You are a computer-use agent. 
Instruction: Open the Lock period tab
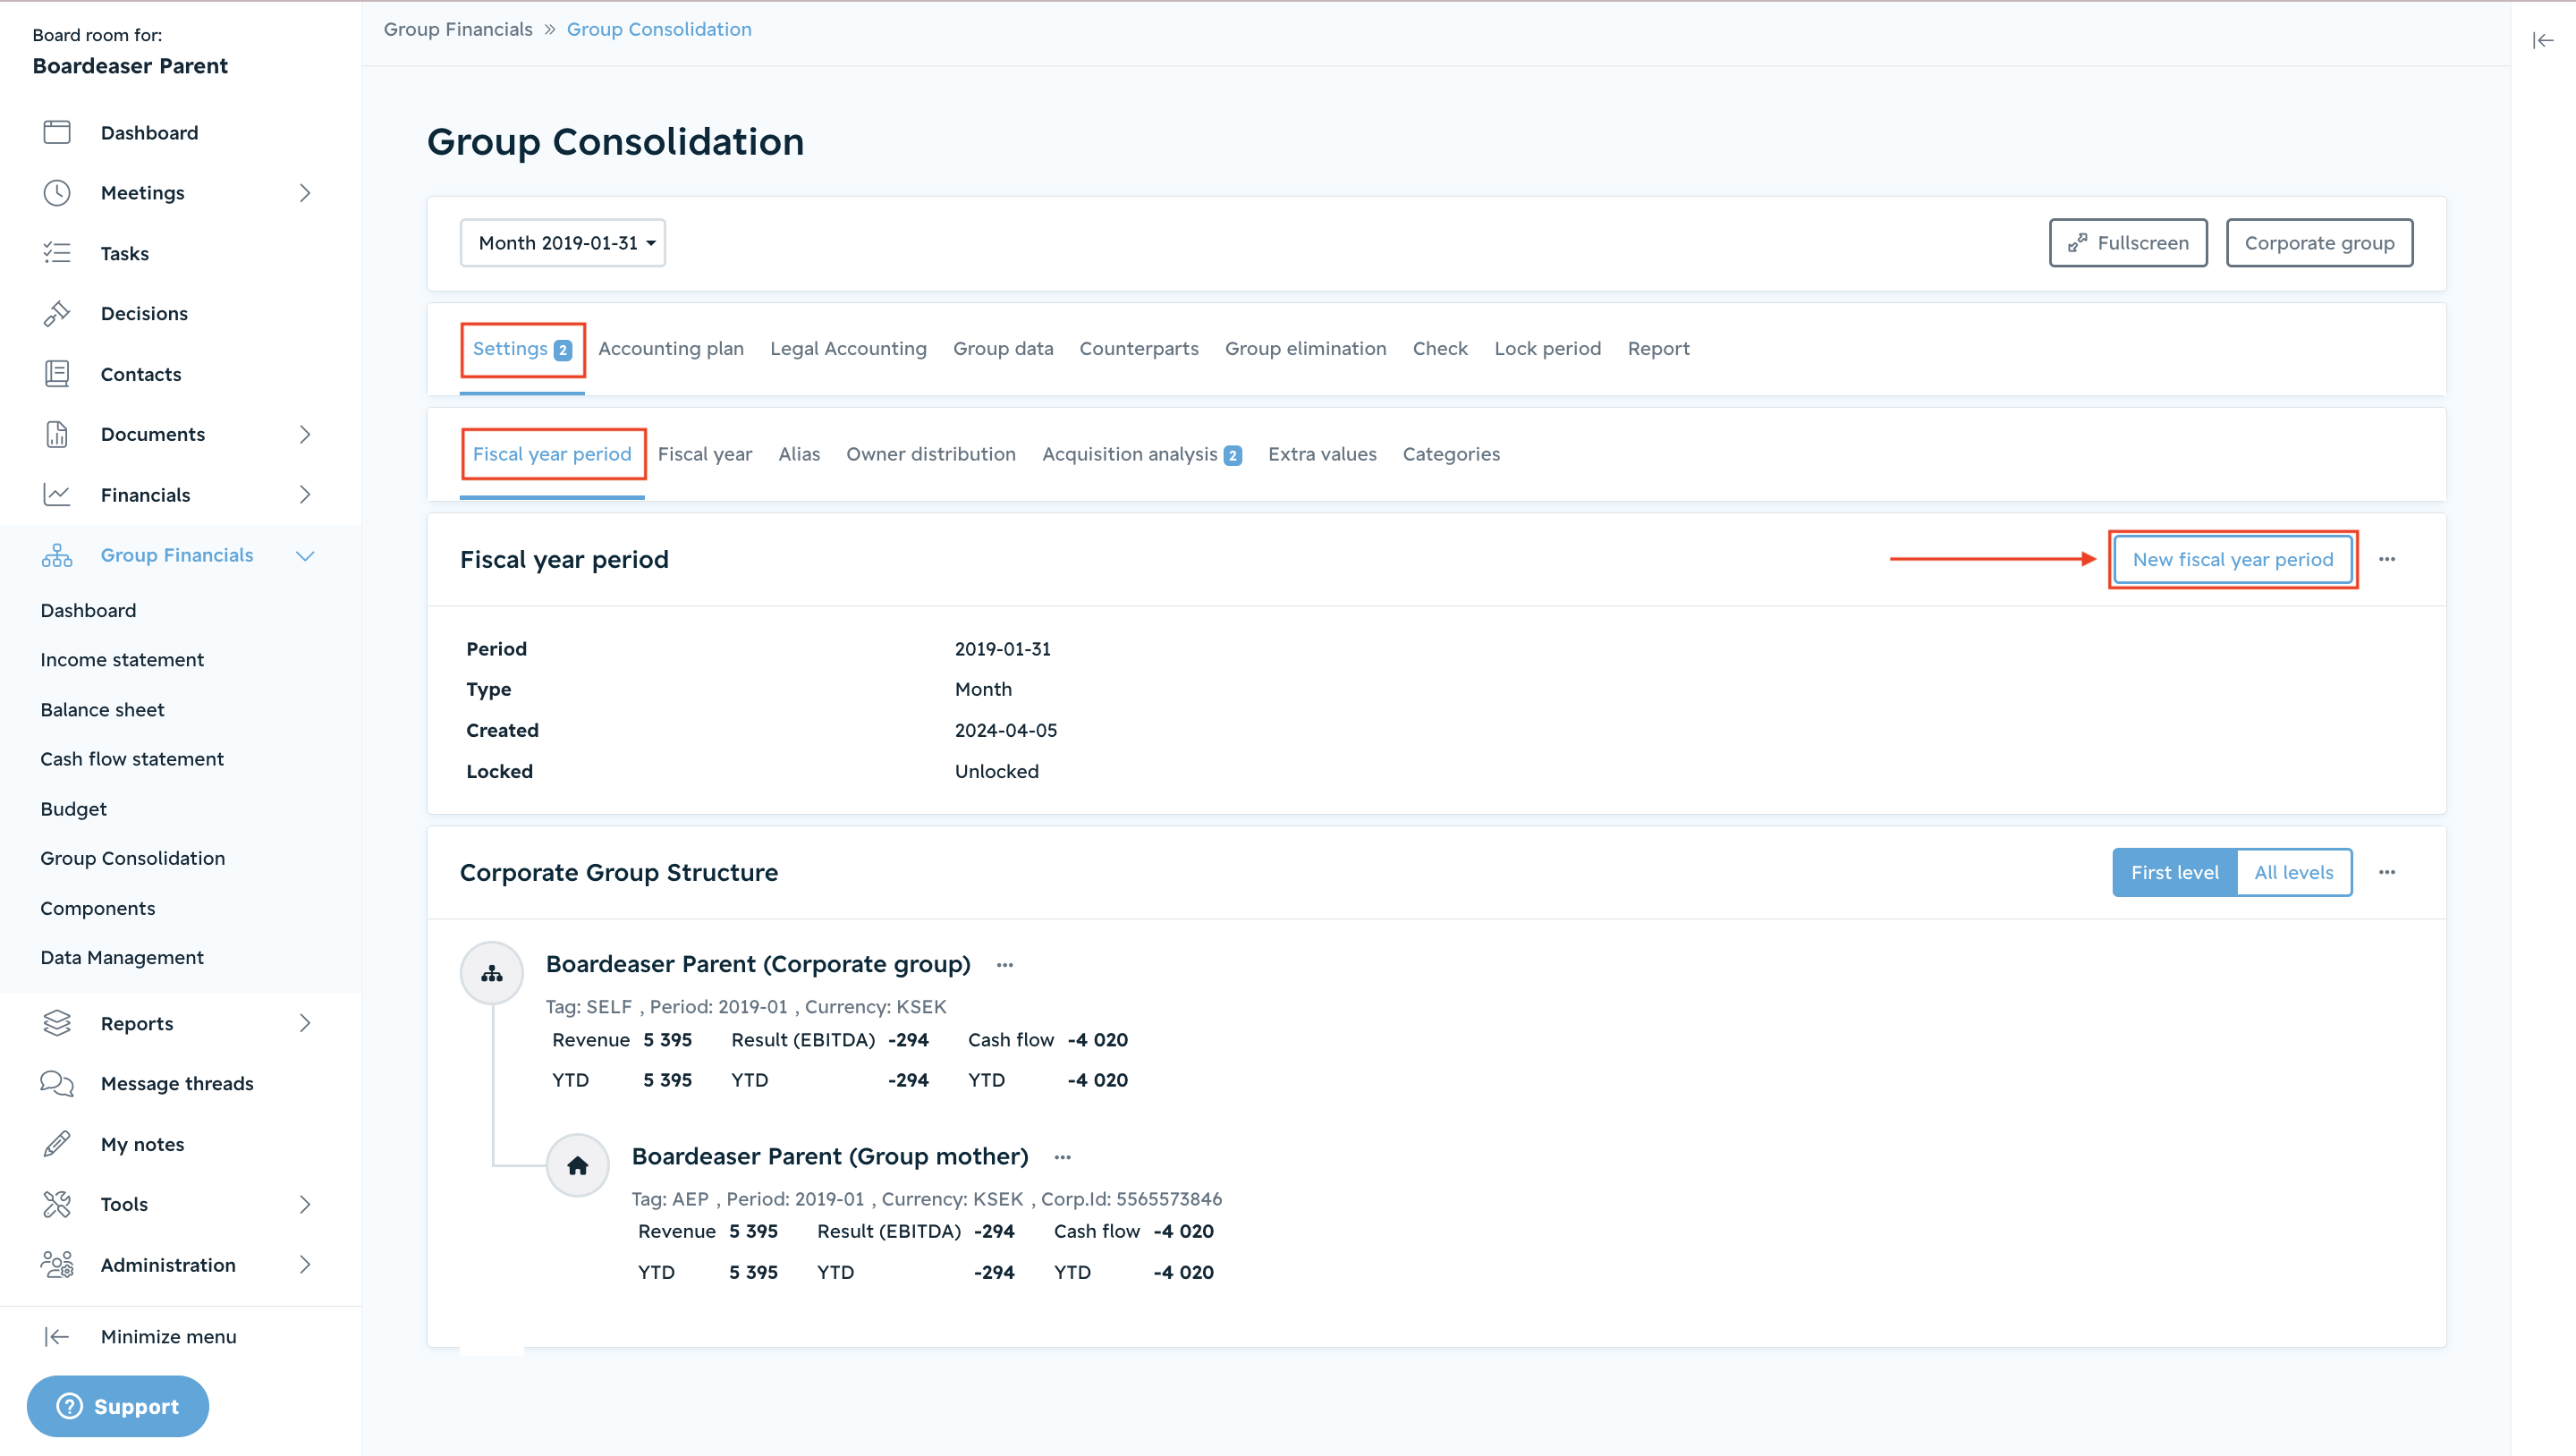point(1547,349)
